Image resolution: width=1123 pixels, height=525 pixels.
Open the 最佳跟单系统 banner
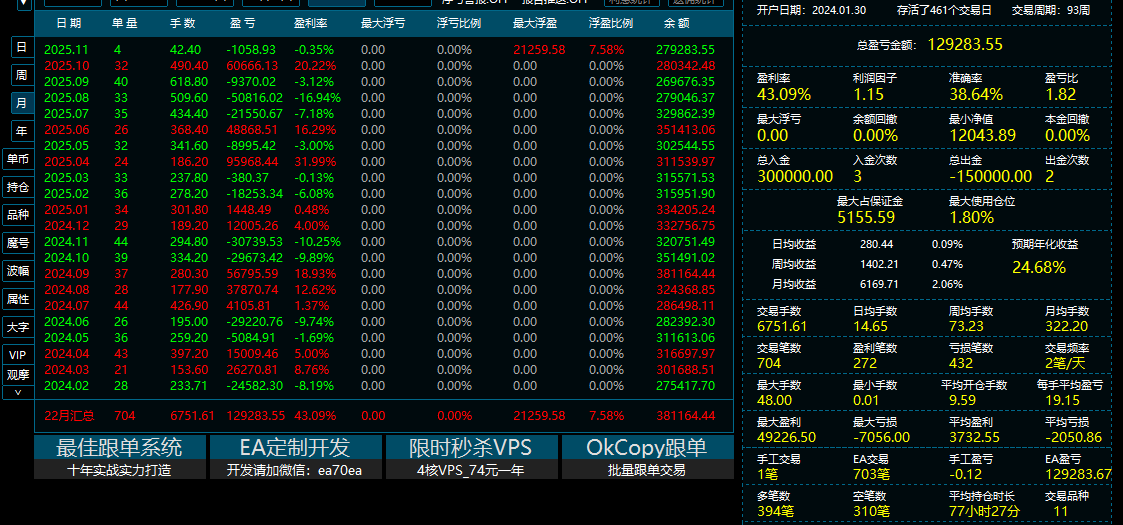(120, 448)
